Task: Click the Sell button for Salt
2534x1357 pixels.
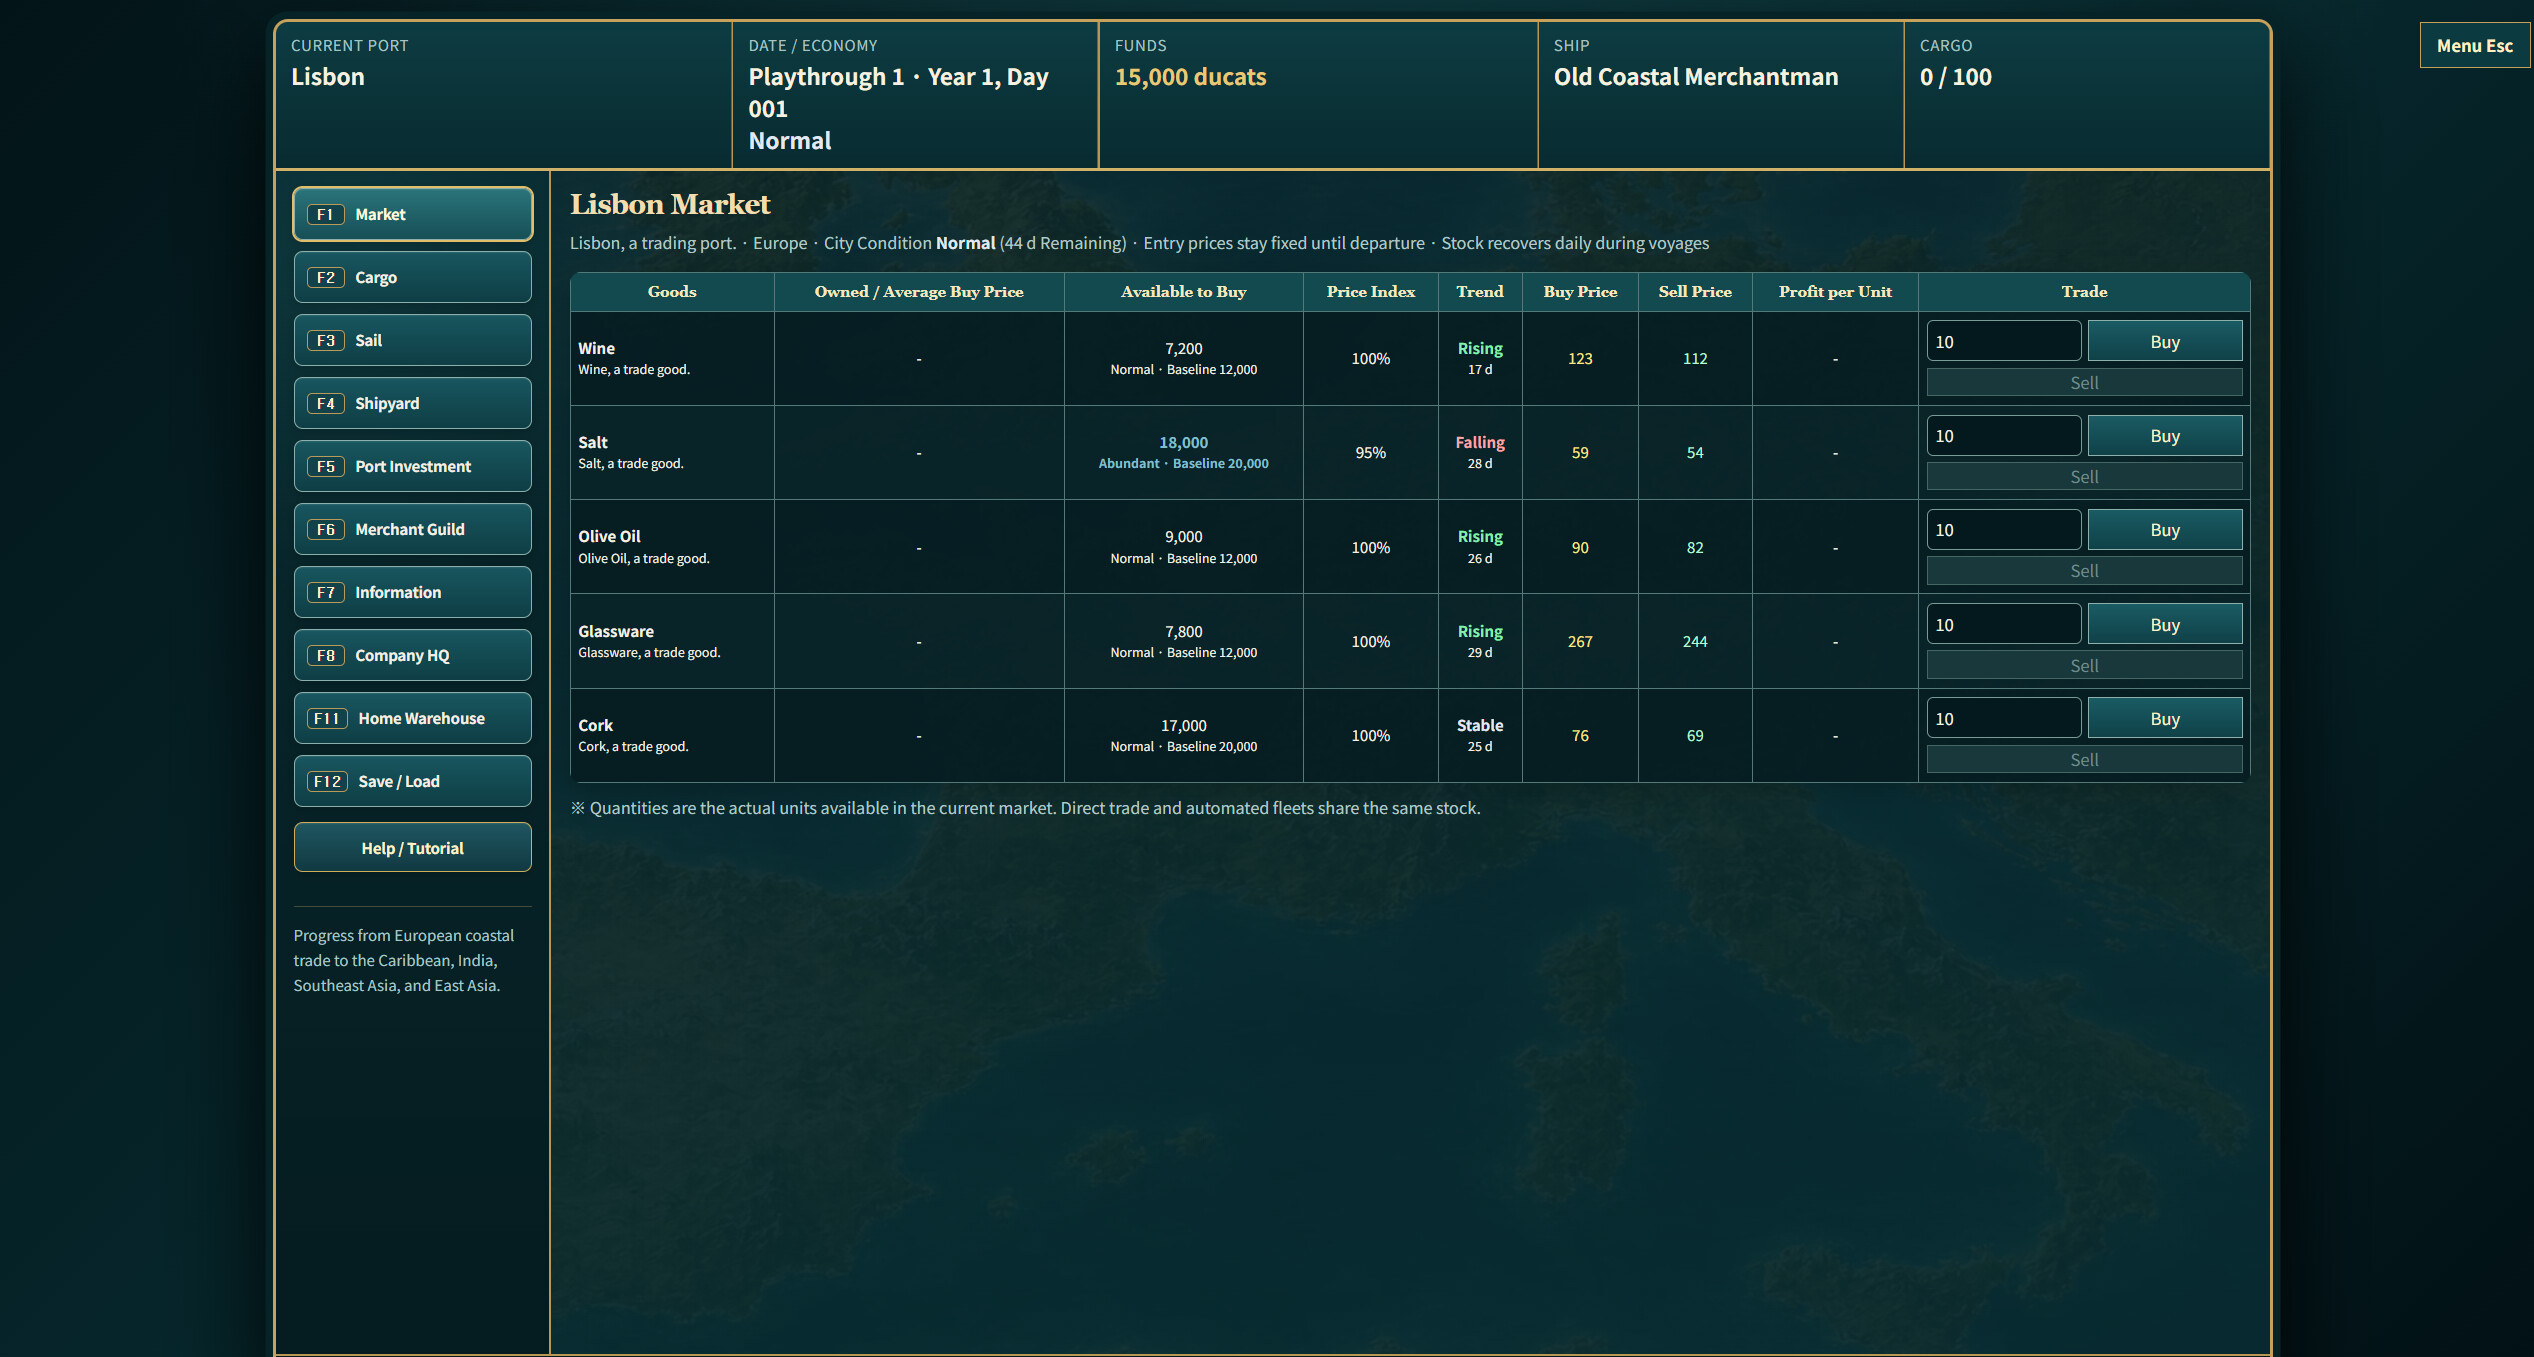Action: click(x=2084, y=477)
